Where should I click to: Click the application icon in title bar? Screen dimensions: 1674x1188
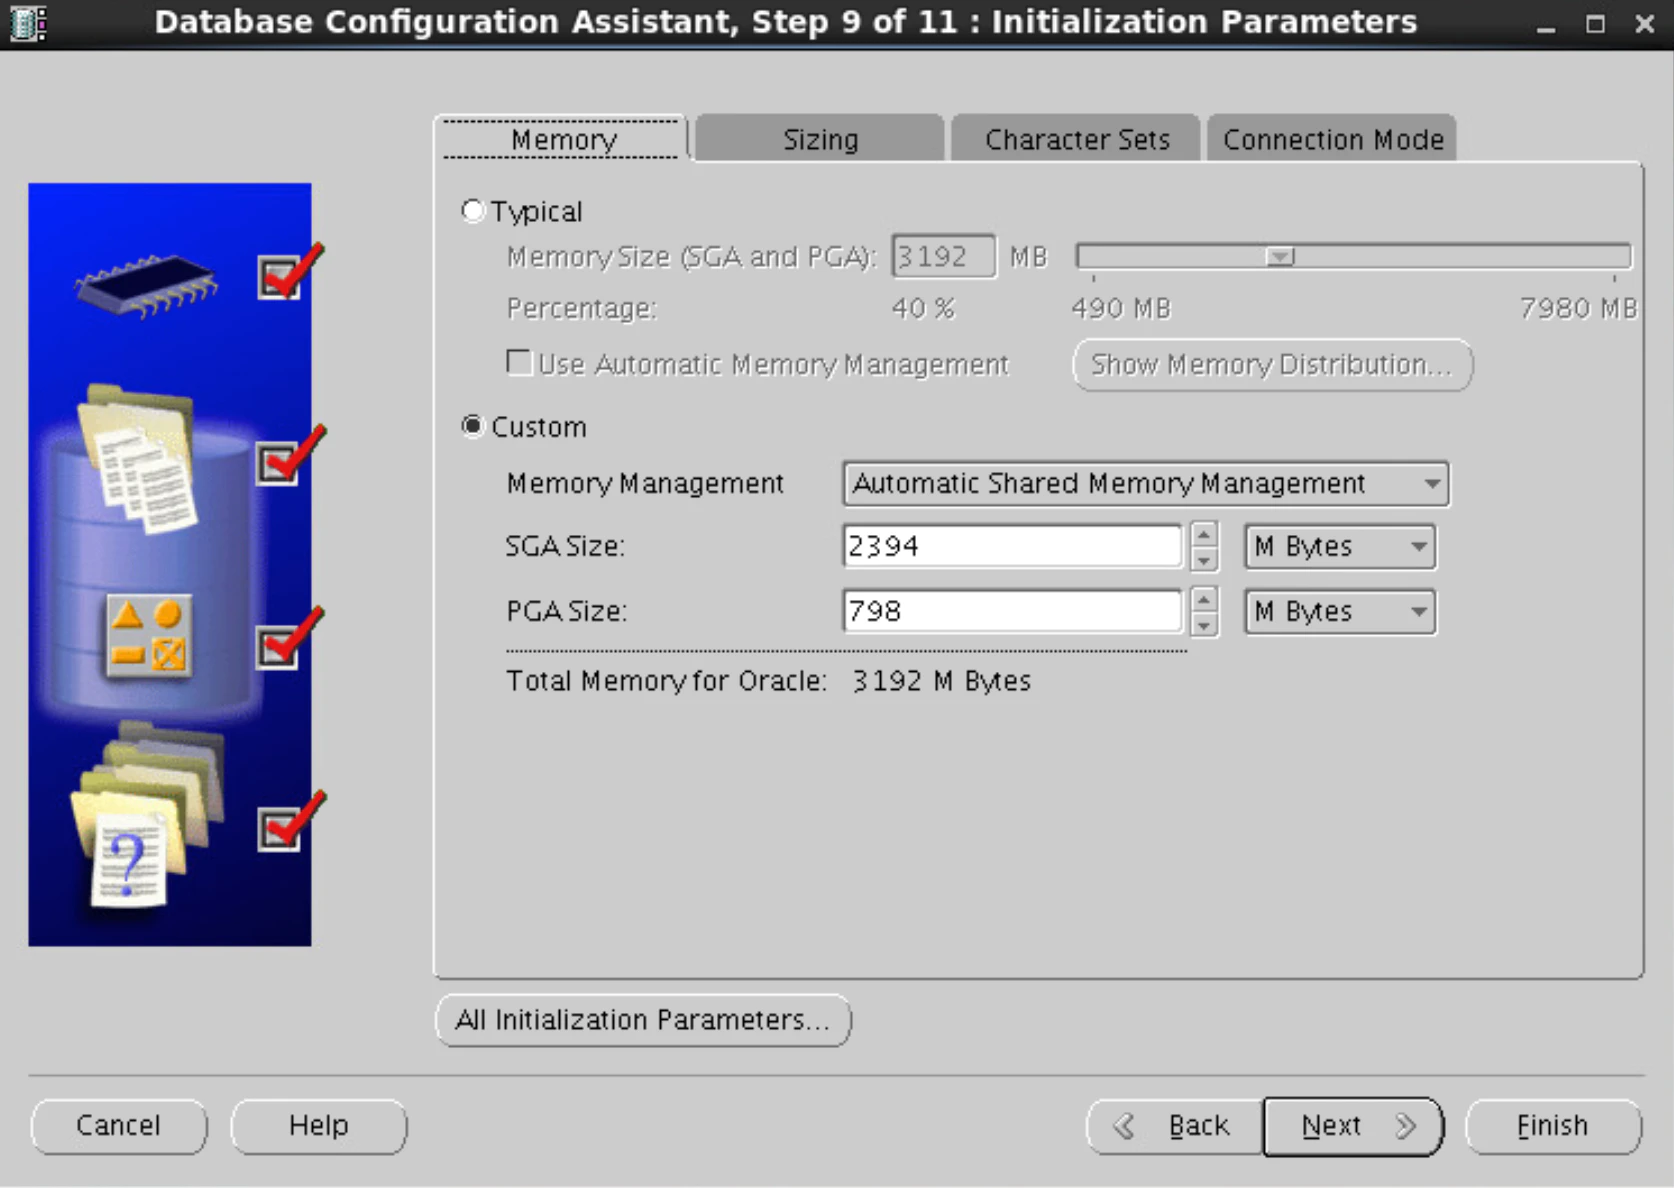point(28,23)
